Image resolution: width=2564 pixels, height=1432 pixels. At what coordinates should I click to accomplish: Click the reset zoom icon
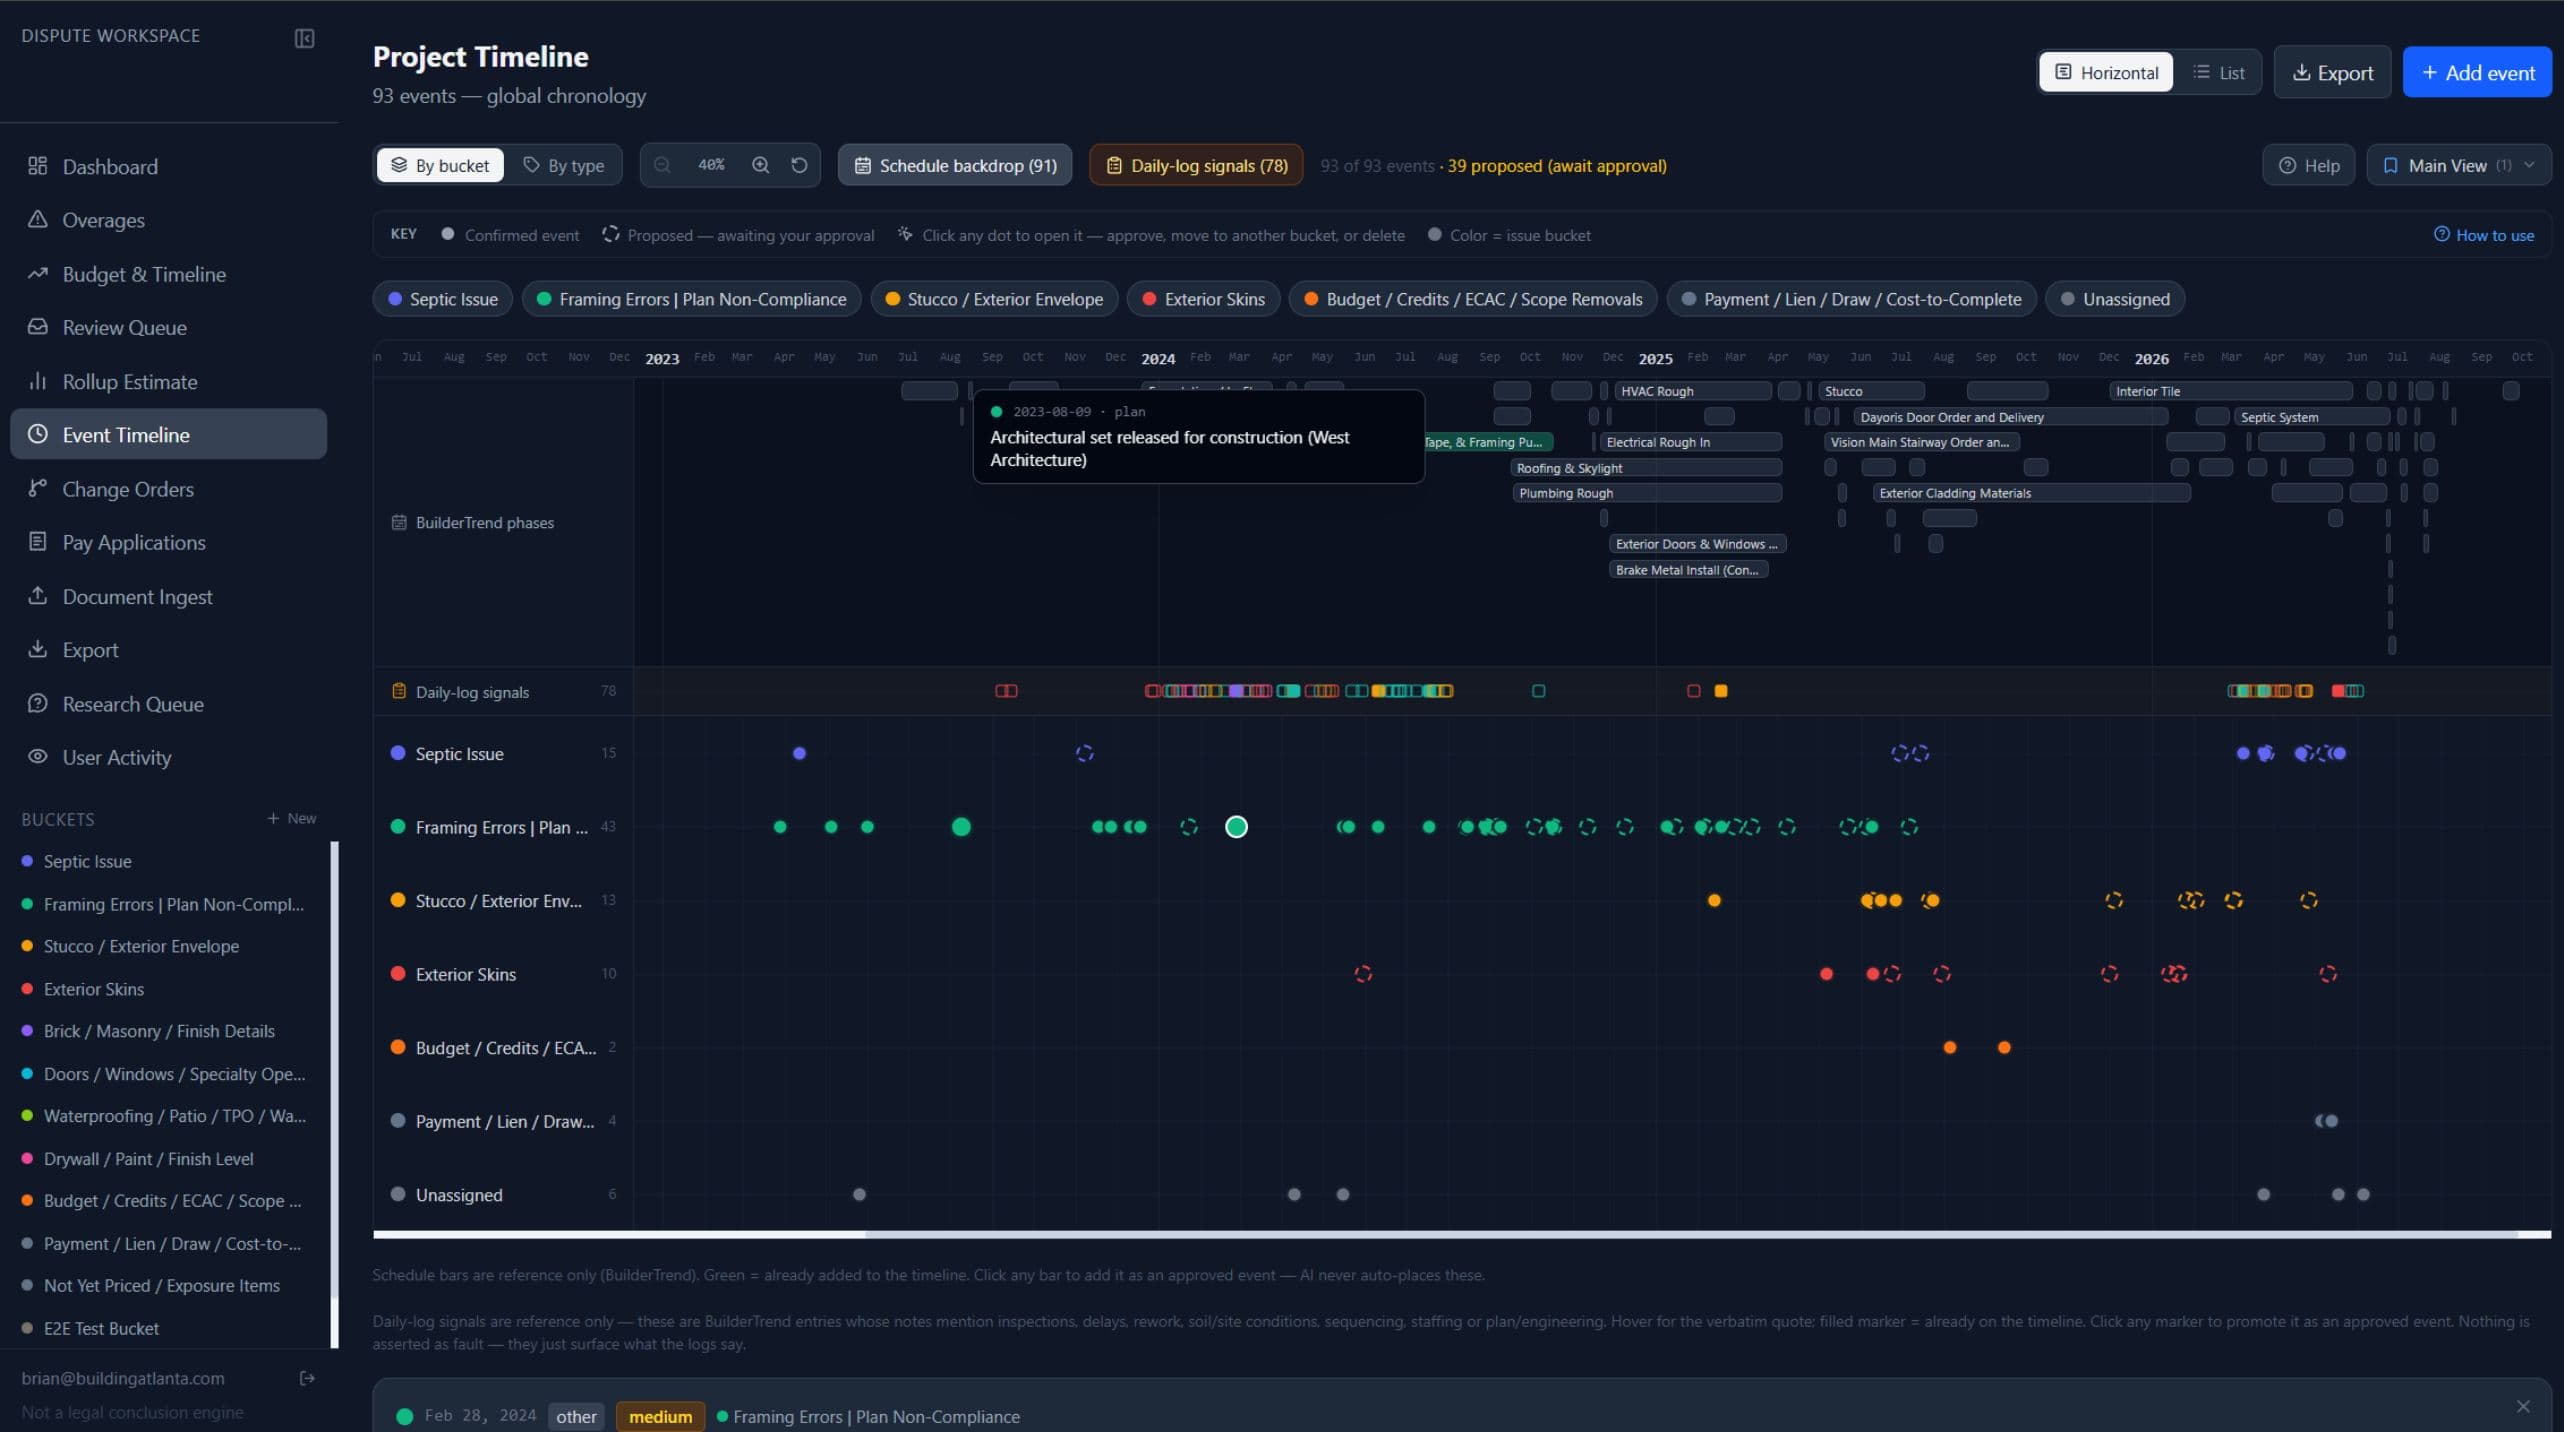(x=799, y=165)
